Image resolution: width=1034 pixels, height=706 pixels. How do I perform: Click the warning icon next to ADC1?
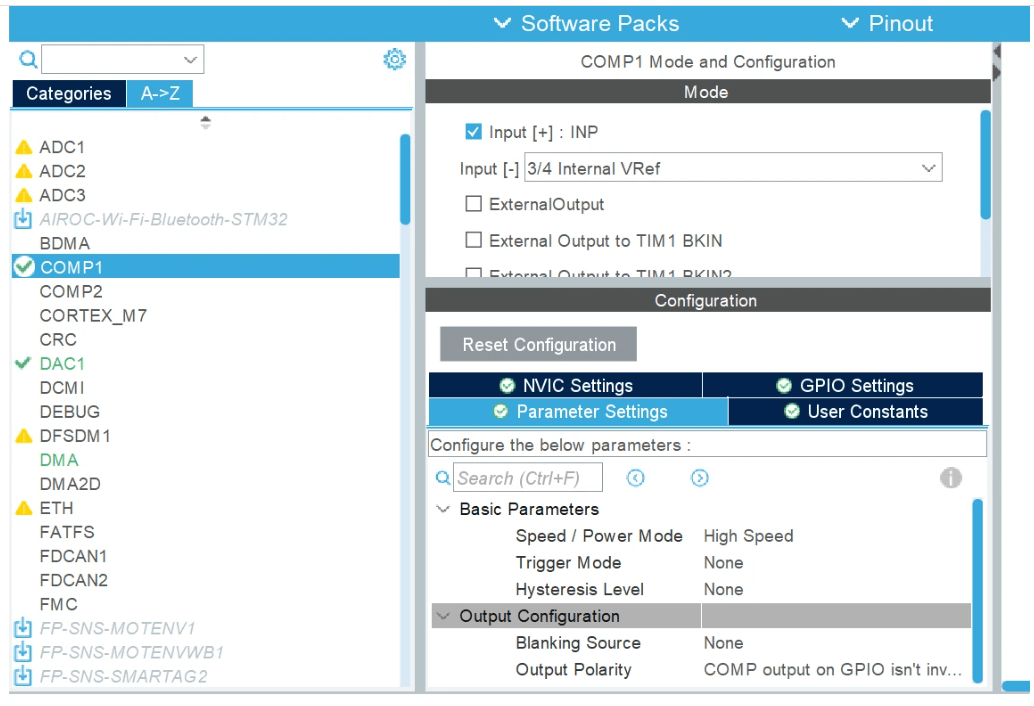(24, 148)
